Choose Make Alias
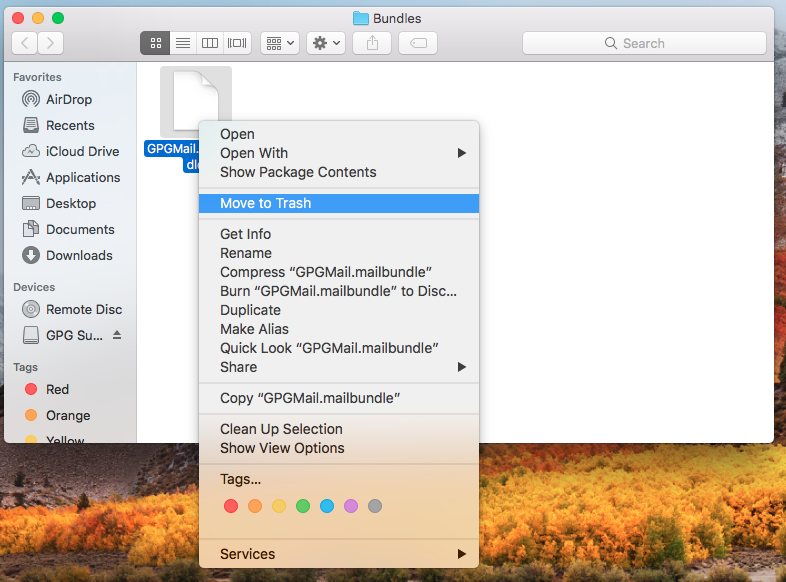This screenshot has height=582, width=786. tap(339, 329)
